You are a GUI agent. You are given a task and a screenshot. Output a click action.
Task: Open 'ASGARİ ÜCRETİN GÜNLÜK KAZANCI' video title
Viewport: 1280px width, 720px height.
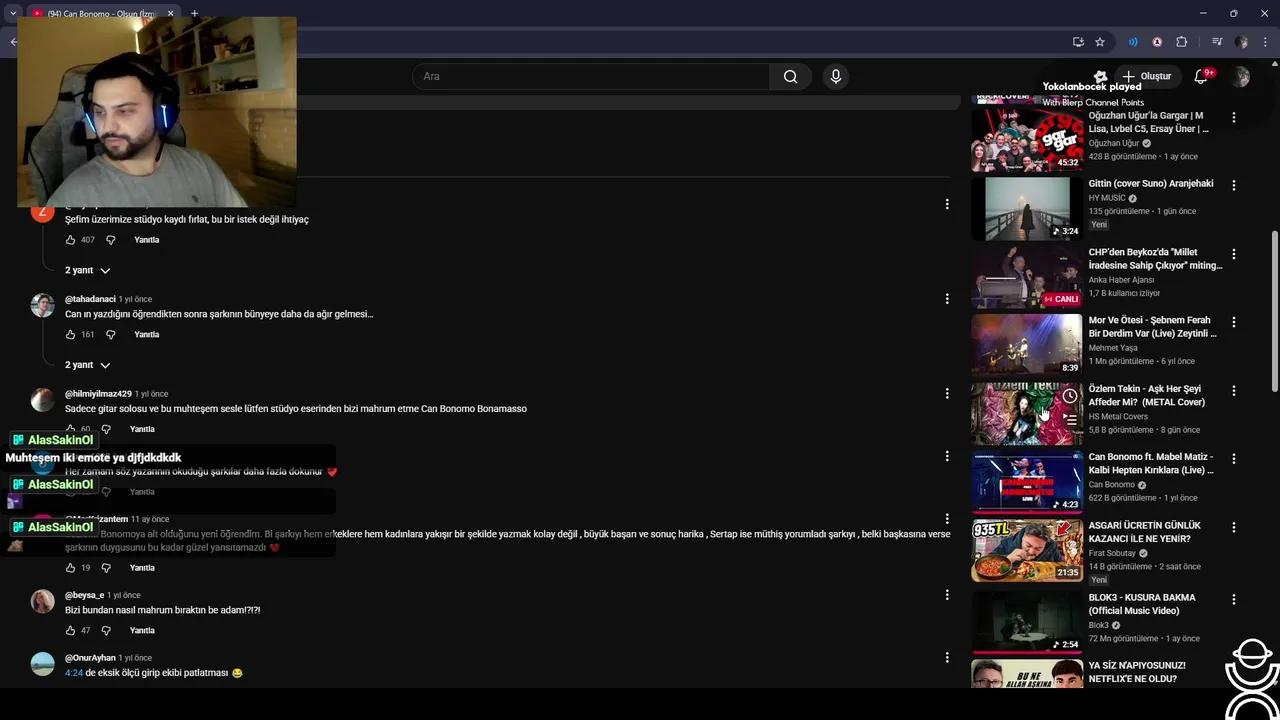tap(1145, 532)
